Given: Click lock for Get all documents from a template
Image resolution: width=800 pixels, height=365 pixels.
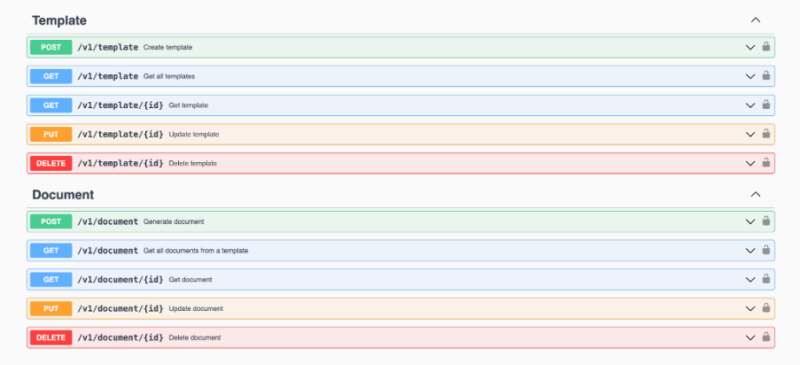Looking at the screenshot, I should coord(766,251).
